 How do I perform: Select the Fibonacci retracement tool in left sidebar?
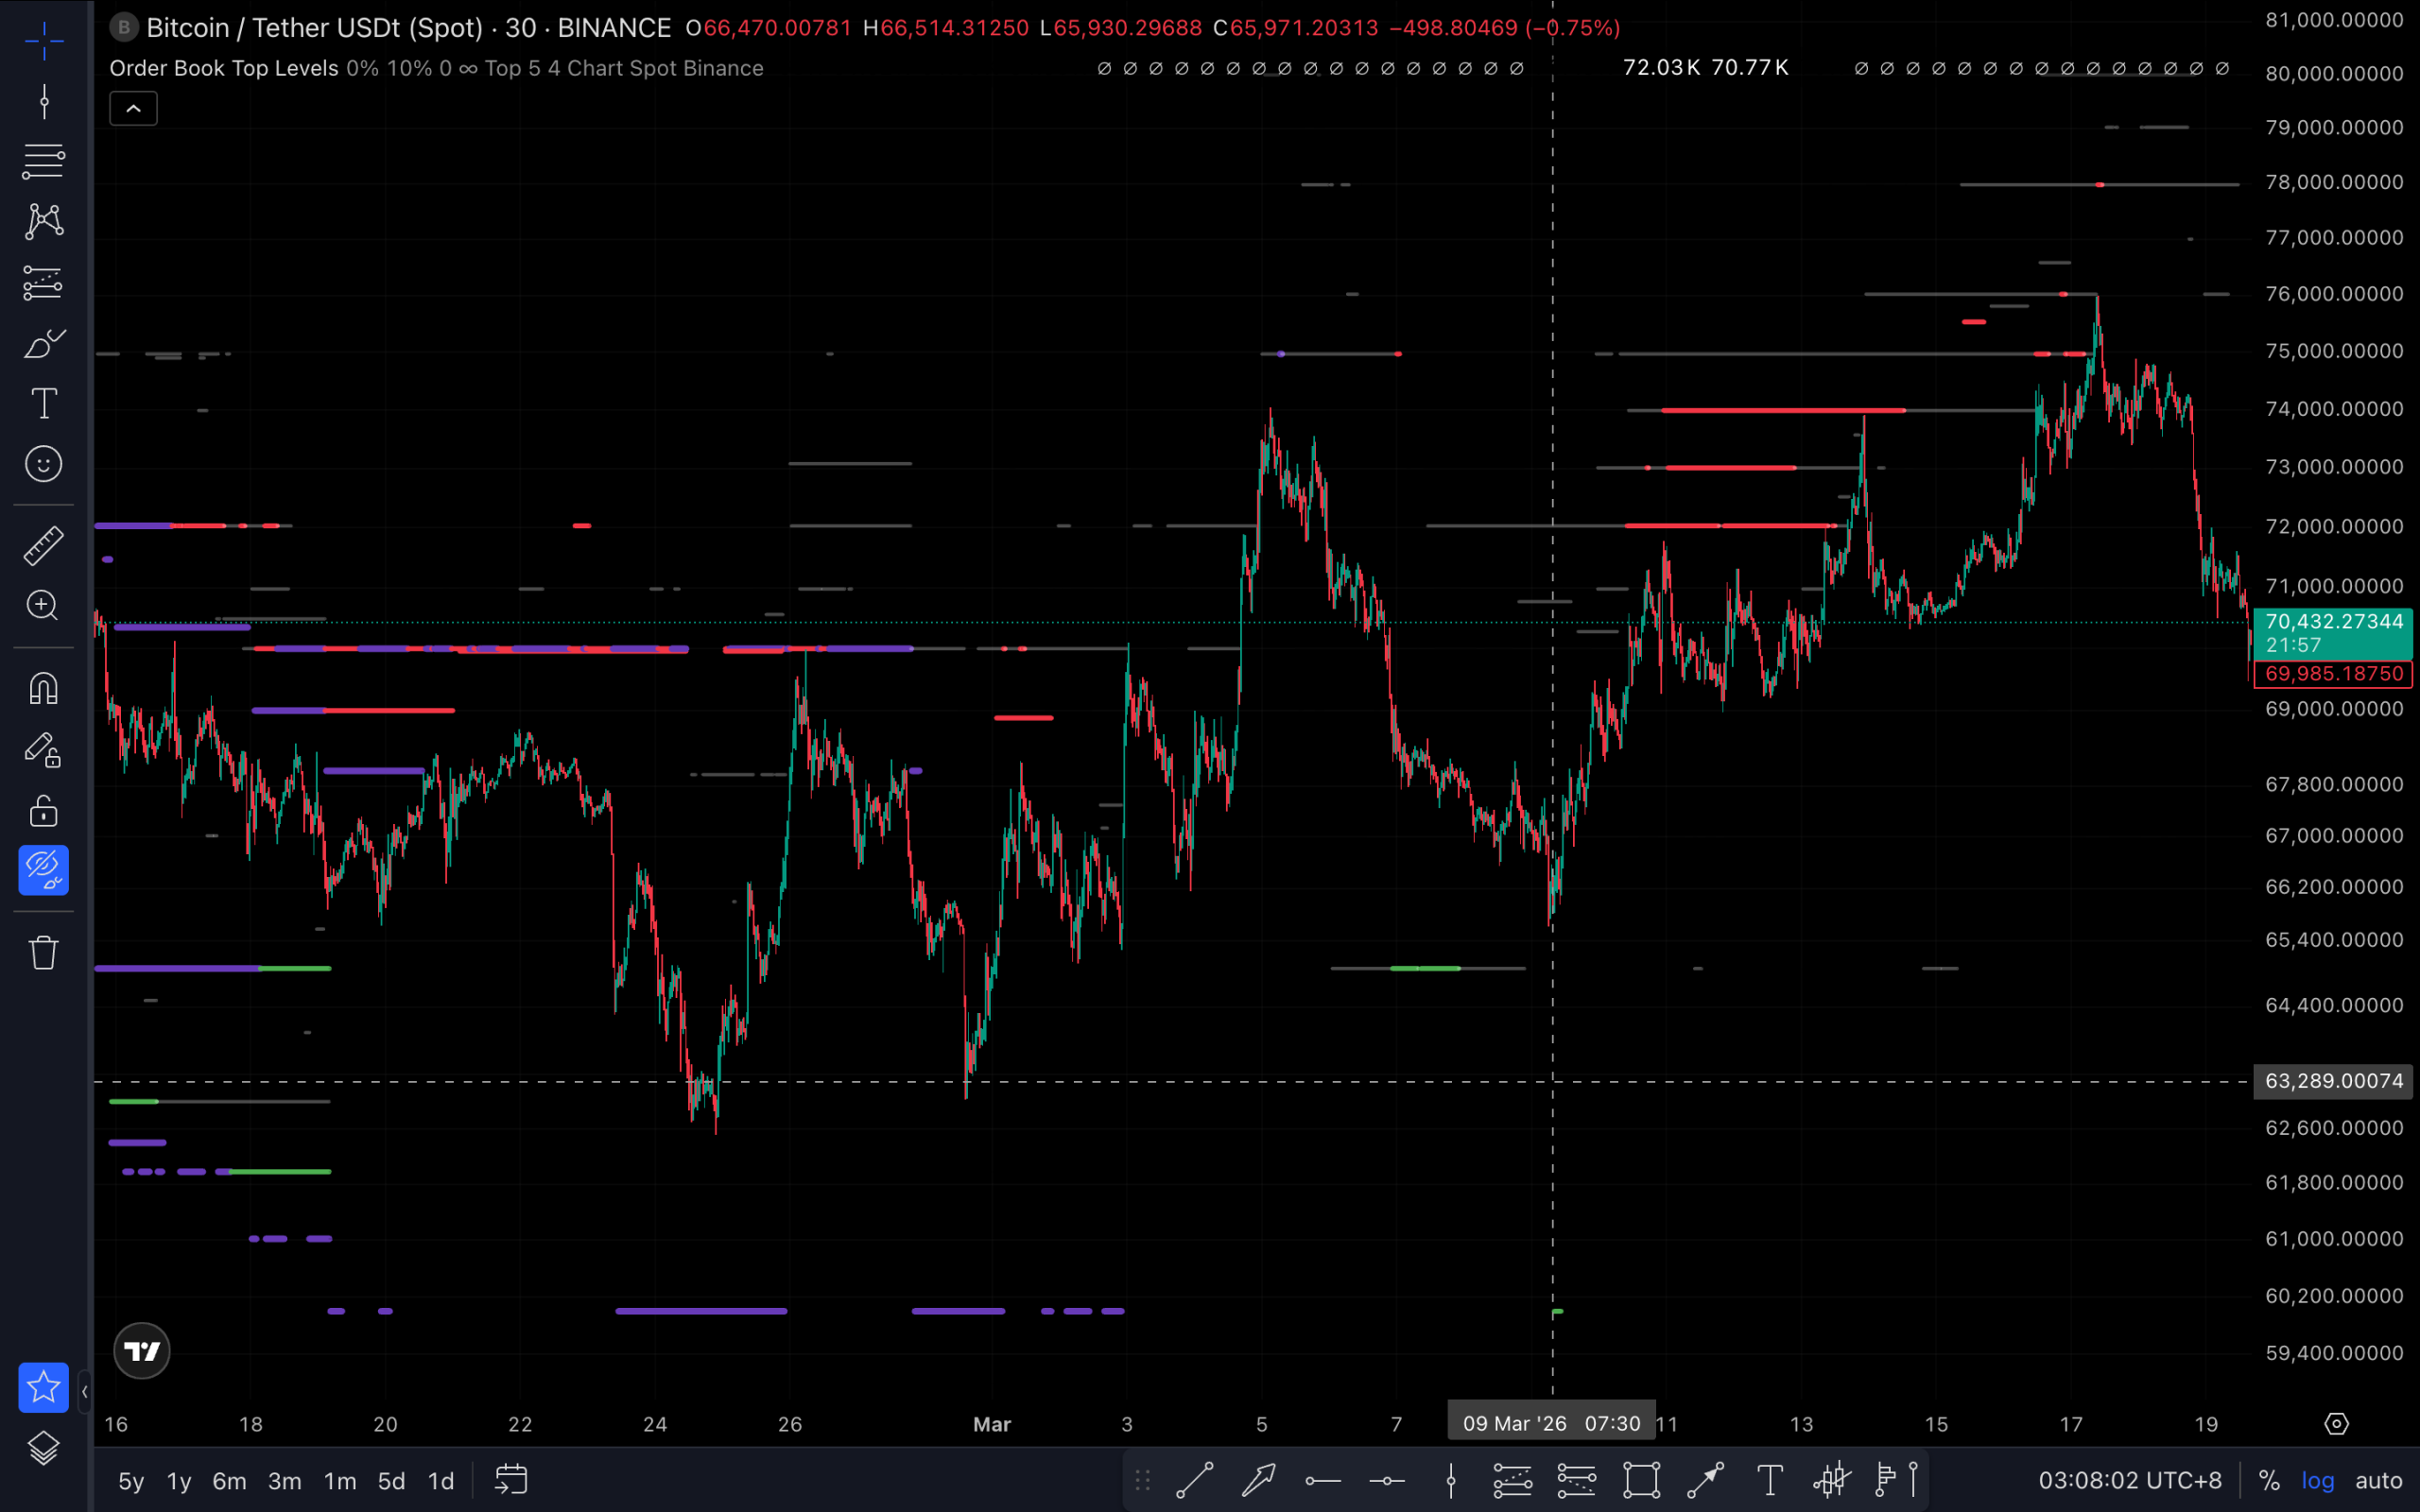point(43,161)
